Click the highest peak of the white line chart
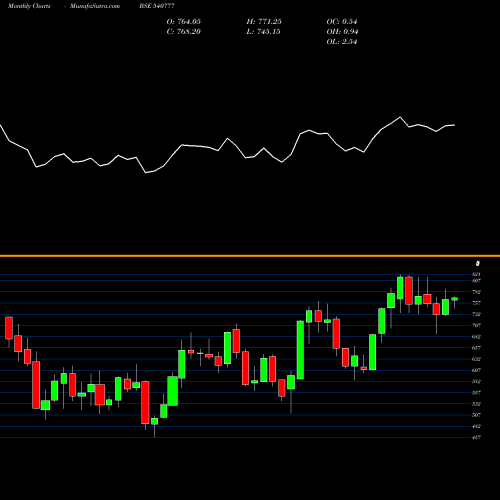Viewport: 500px width, 500px height. point(400,117)
